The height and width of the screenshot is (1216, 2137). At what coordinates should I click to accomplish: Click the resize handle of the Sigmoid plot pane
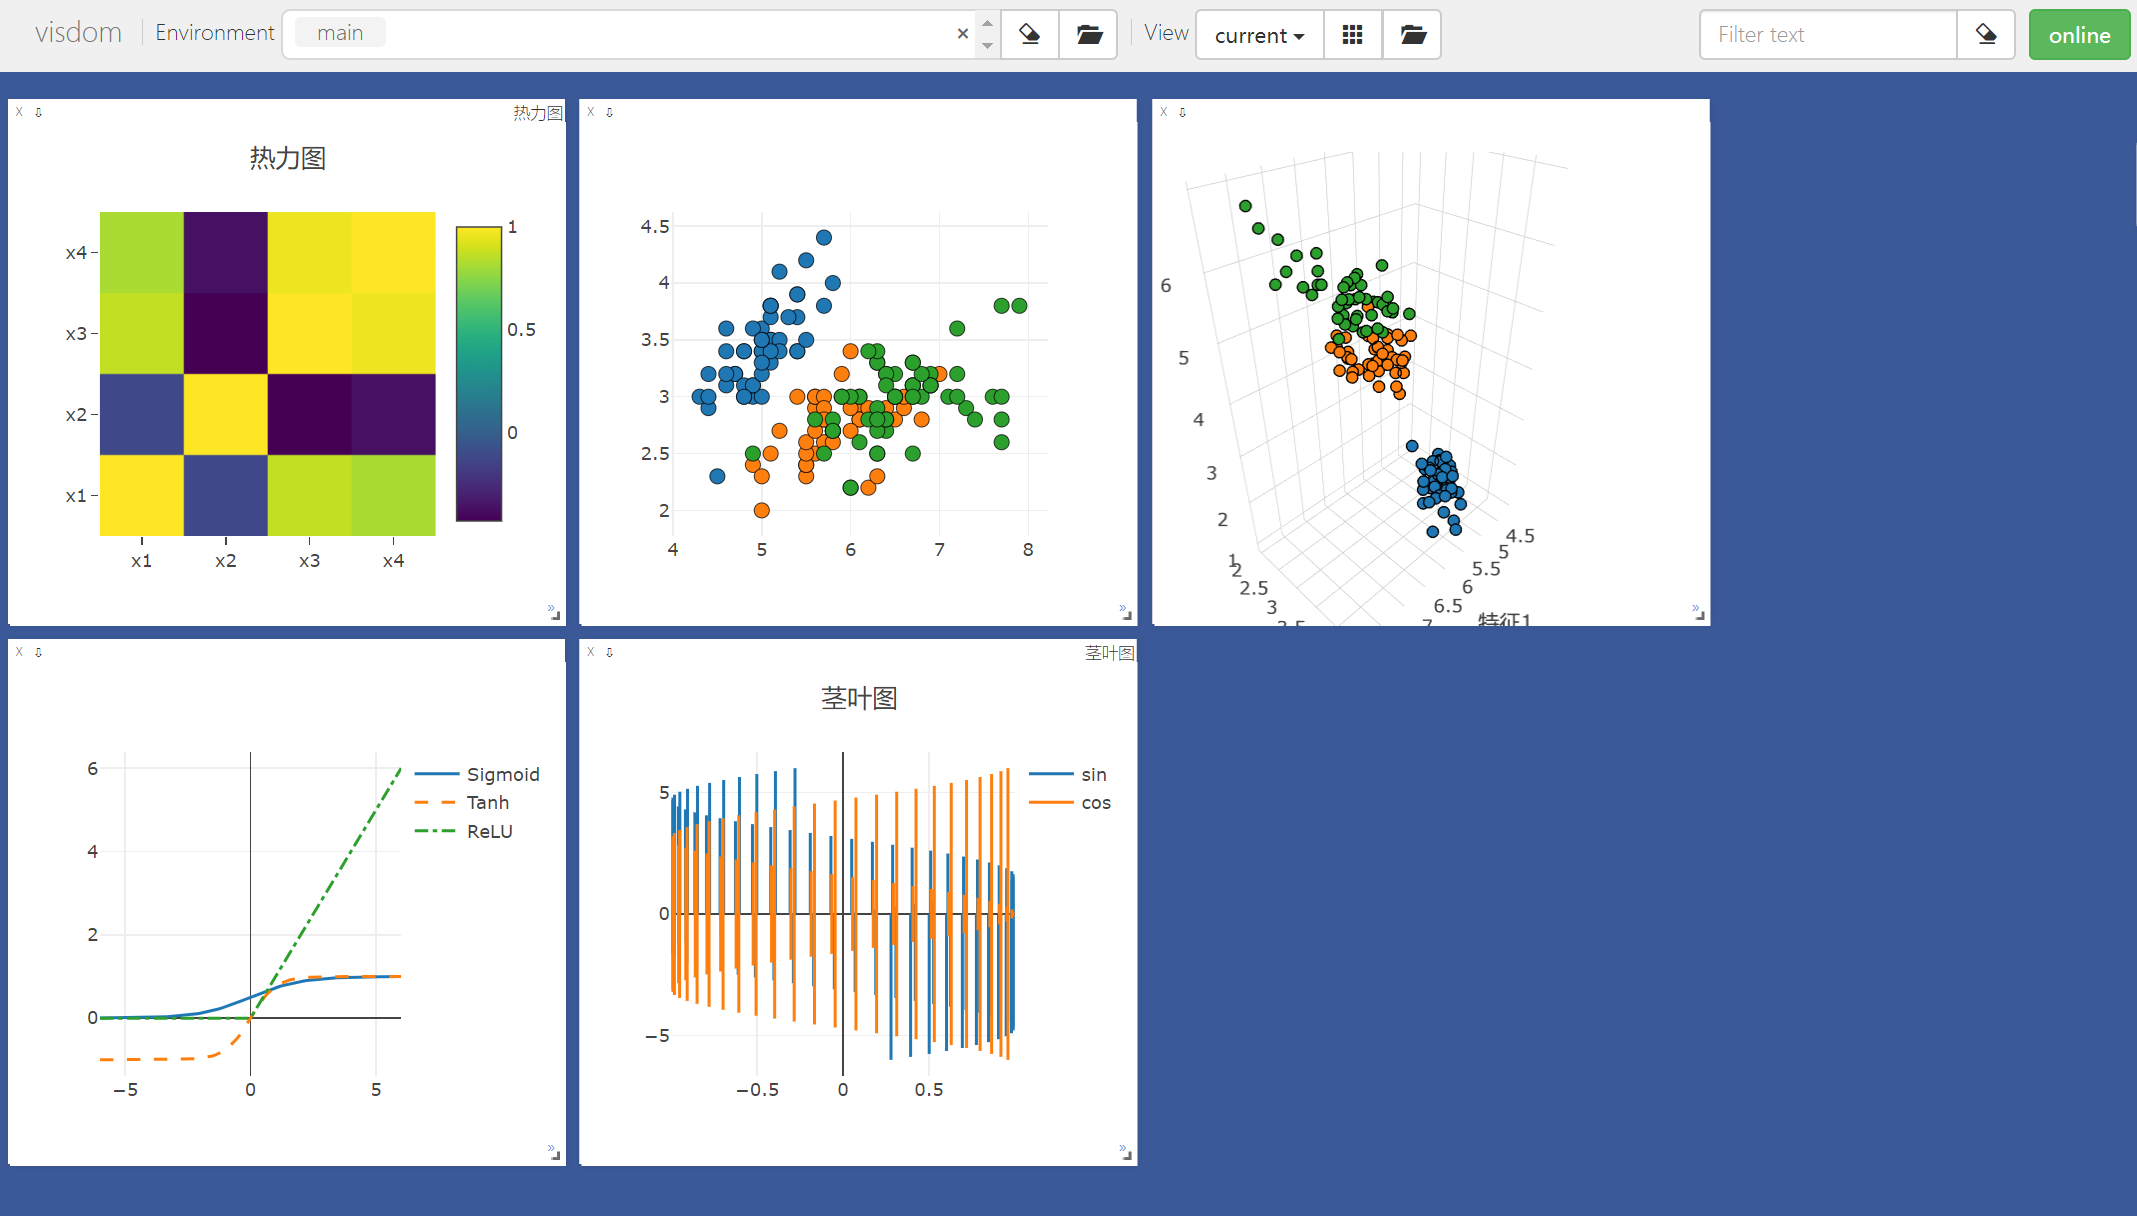555,1154
